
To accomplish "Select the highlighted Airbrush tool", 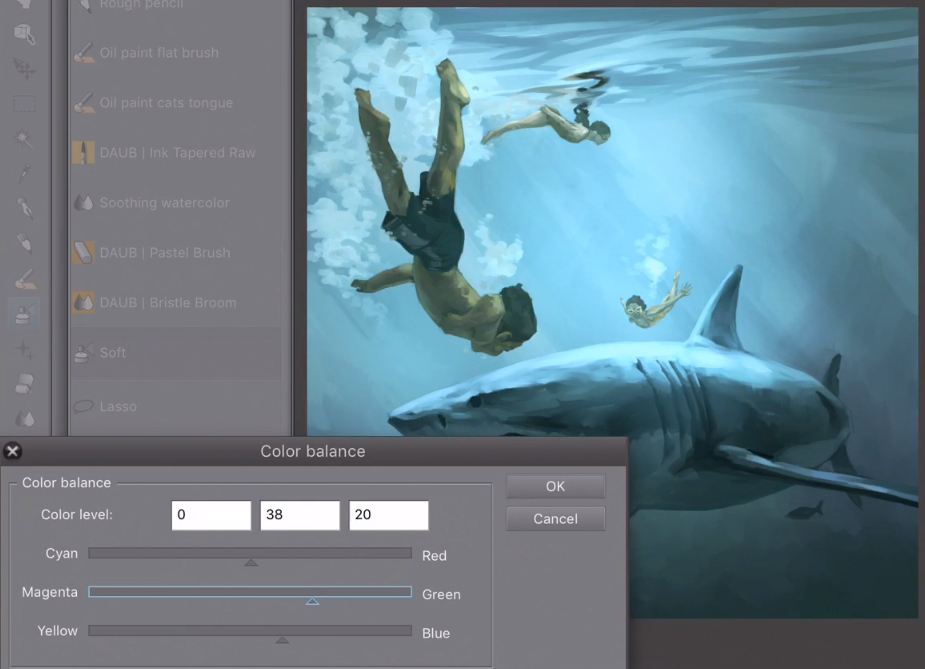I will [25, 313].
